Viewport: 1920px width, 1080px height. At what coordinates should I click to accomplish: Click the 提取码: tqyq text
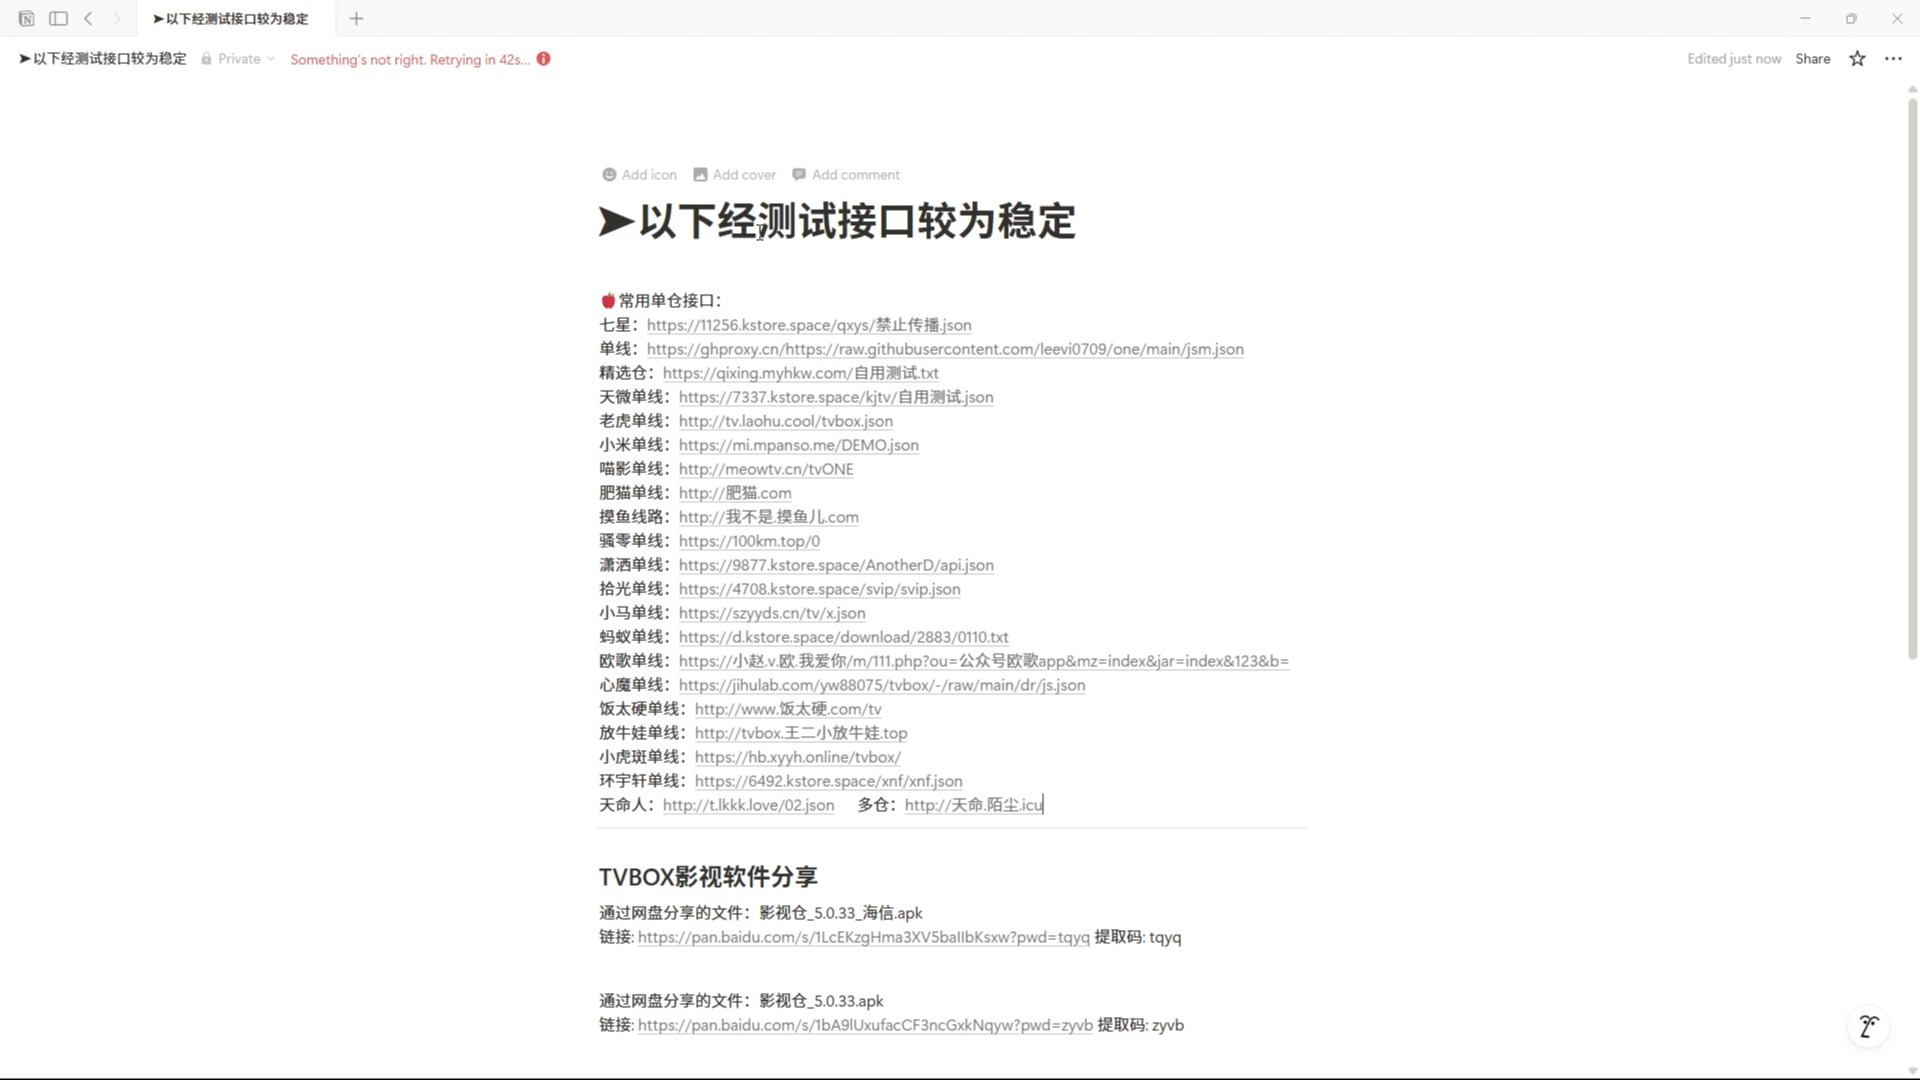1138,937
